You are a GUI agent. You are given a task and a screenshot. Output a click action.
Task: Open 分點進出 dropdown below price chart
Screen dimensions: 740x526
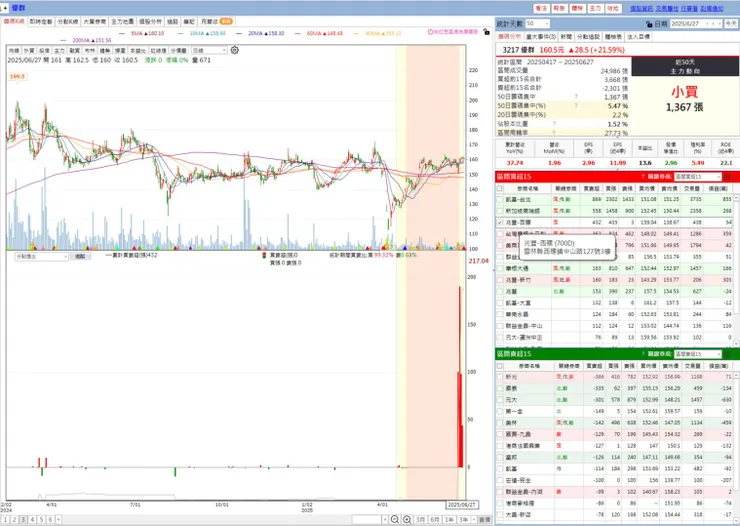[42, 256]
